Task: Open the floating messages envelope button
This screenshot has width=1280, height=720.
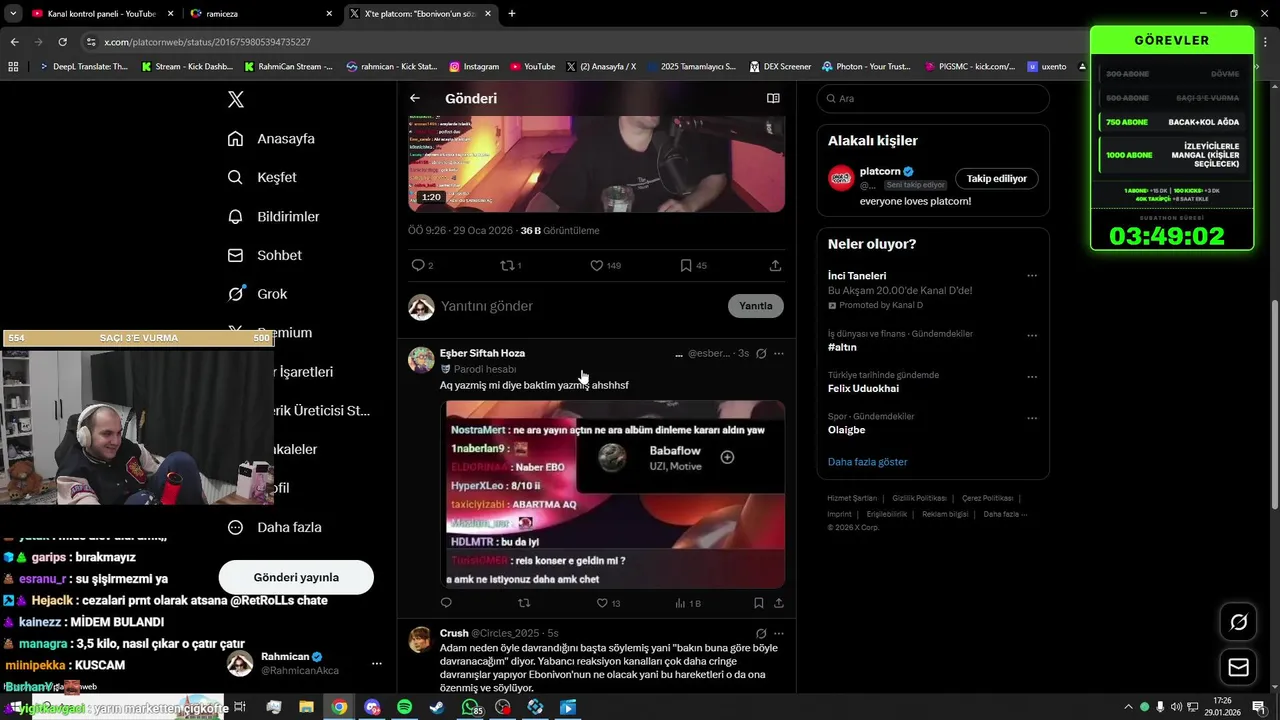Action: 1238,667
